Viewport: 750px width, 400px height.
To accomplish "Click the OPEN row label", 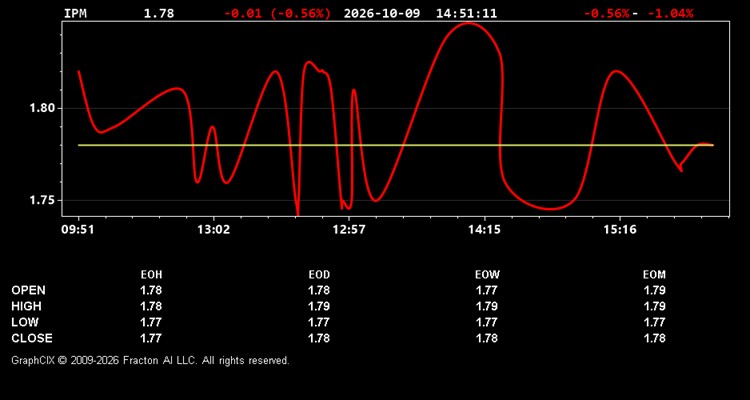I will point(29,290).
